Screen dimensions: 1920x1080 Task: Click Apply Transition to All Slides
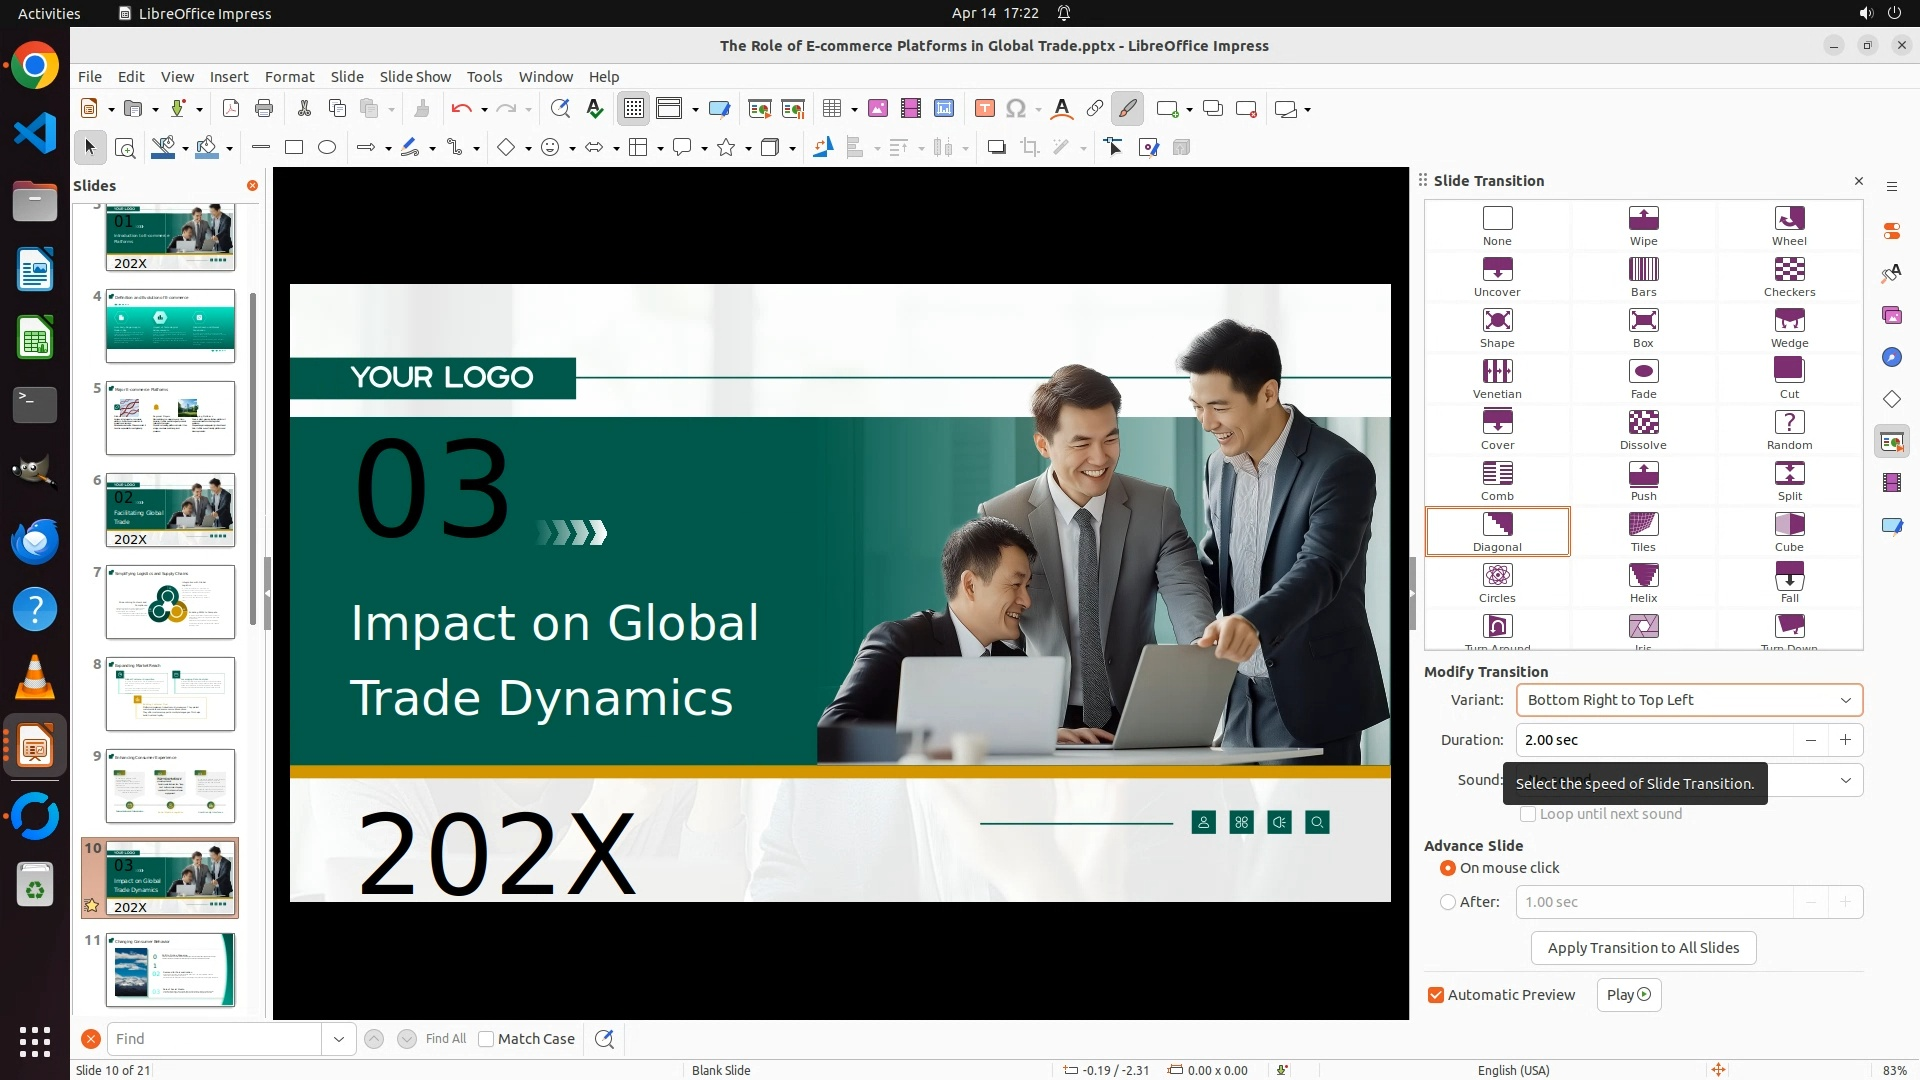click(1643, 948)
